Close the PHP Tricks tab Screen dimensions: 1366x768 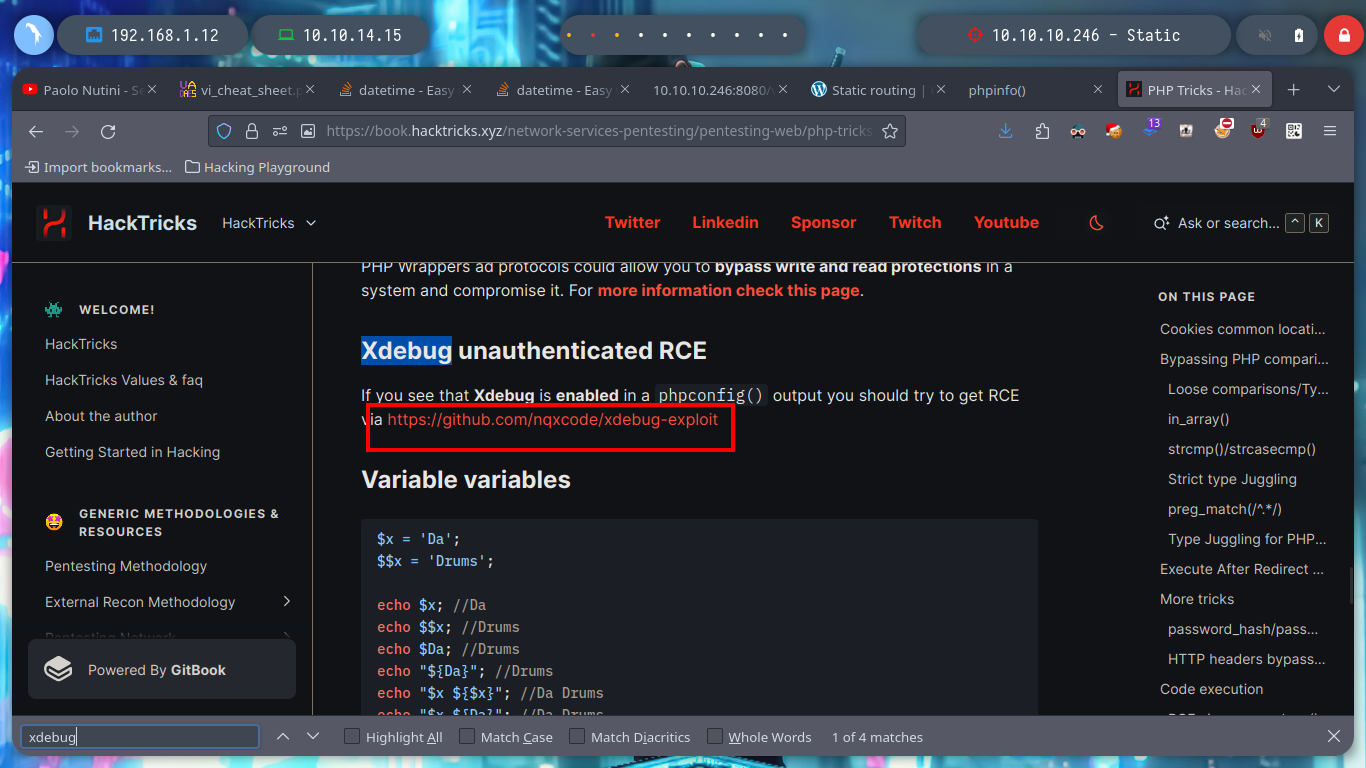pos(1257,90)
